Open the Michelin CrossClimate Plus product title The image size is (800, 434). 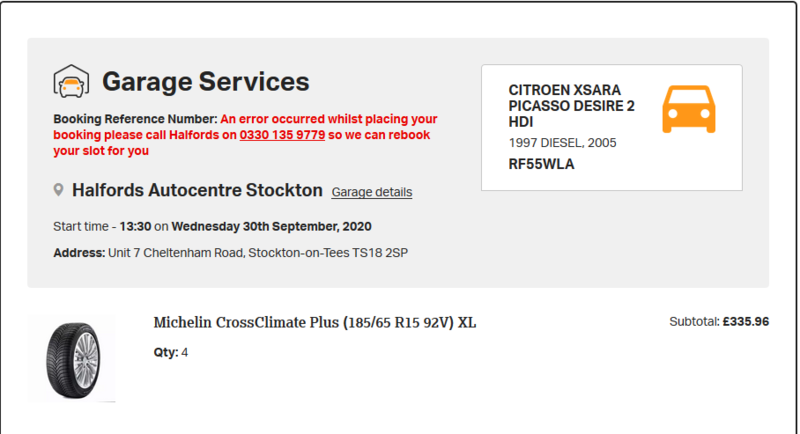pos(315,323)
